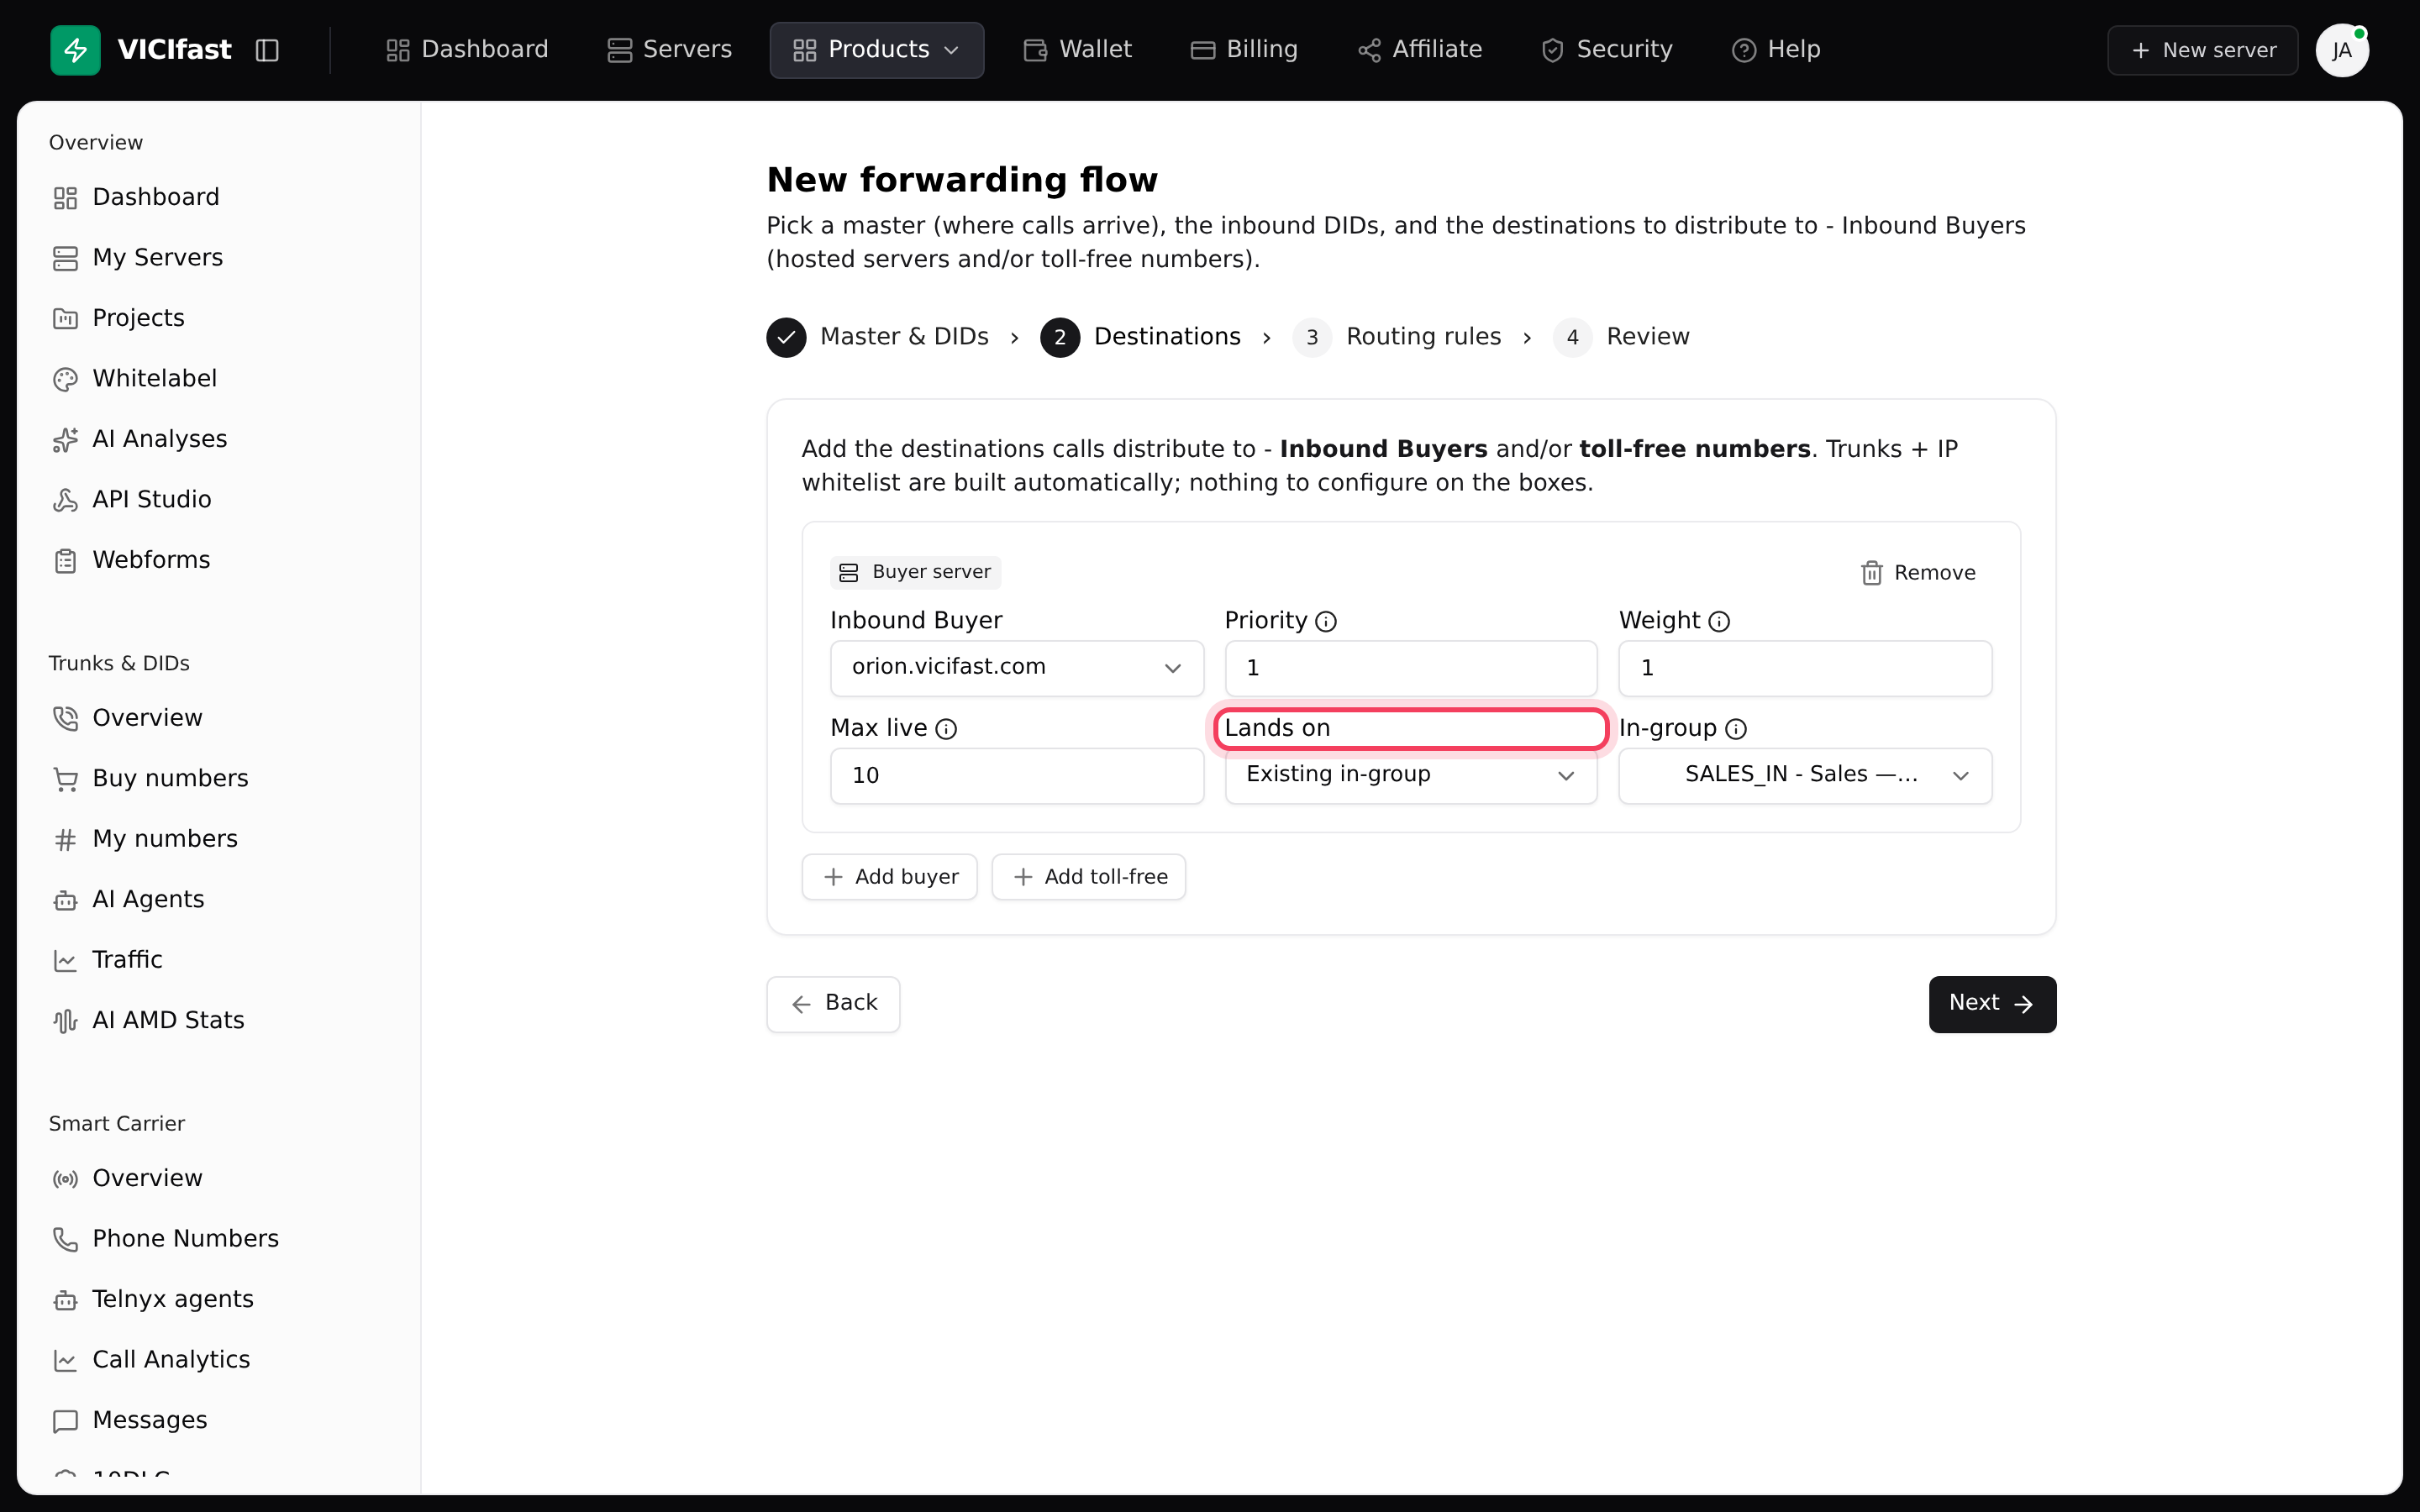Click the Back button

coord(833,1004)
